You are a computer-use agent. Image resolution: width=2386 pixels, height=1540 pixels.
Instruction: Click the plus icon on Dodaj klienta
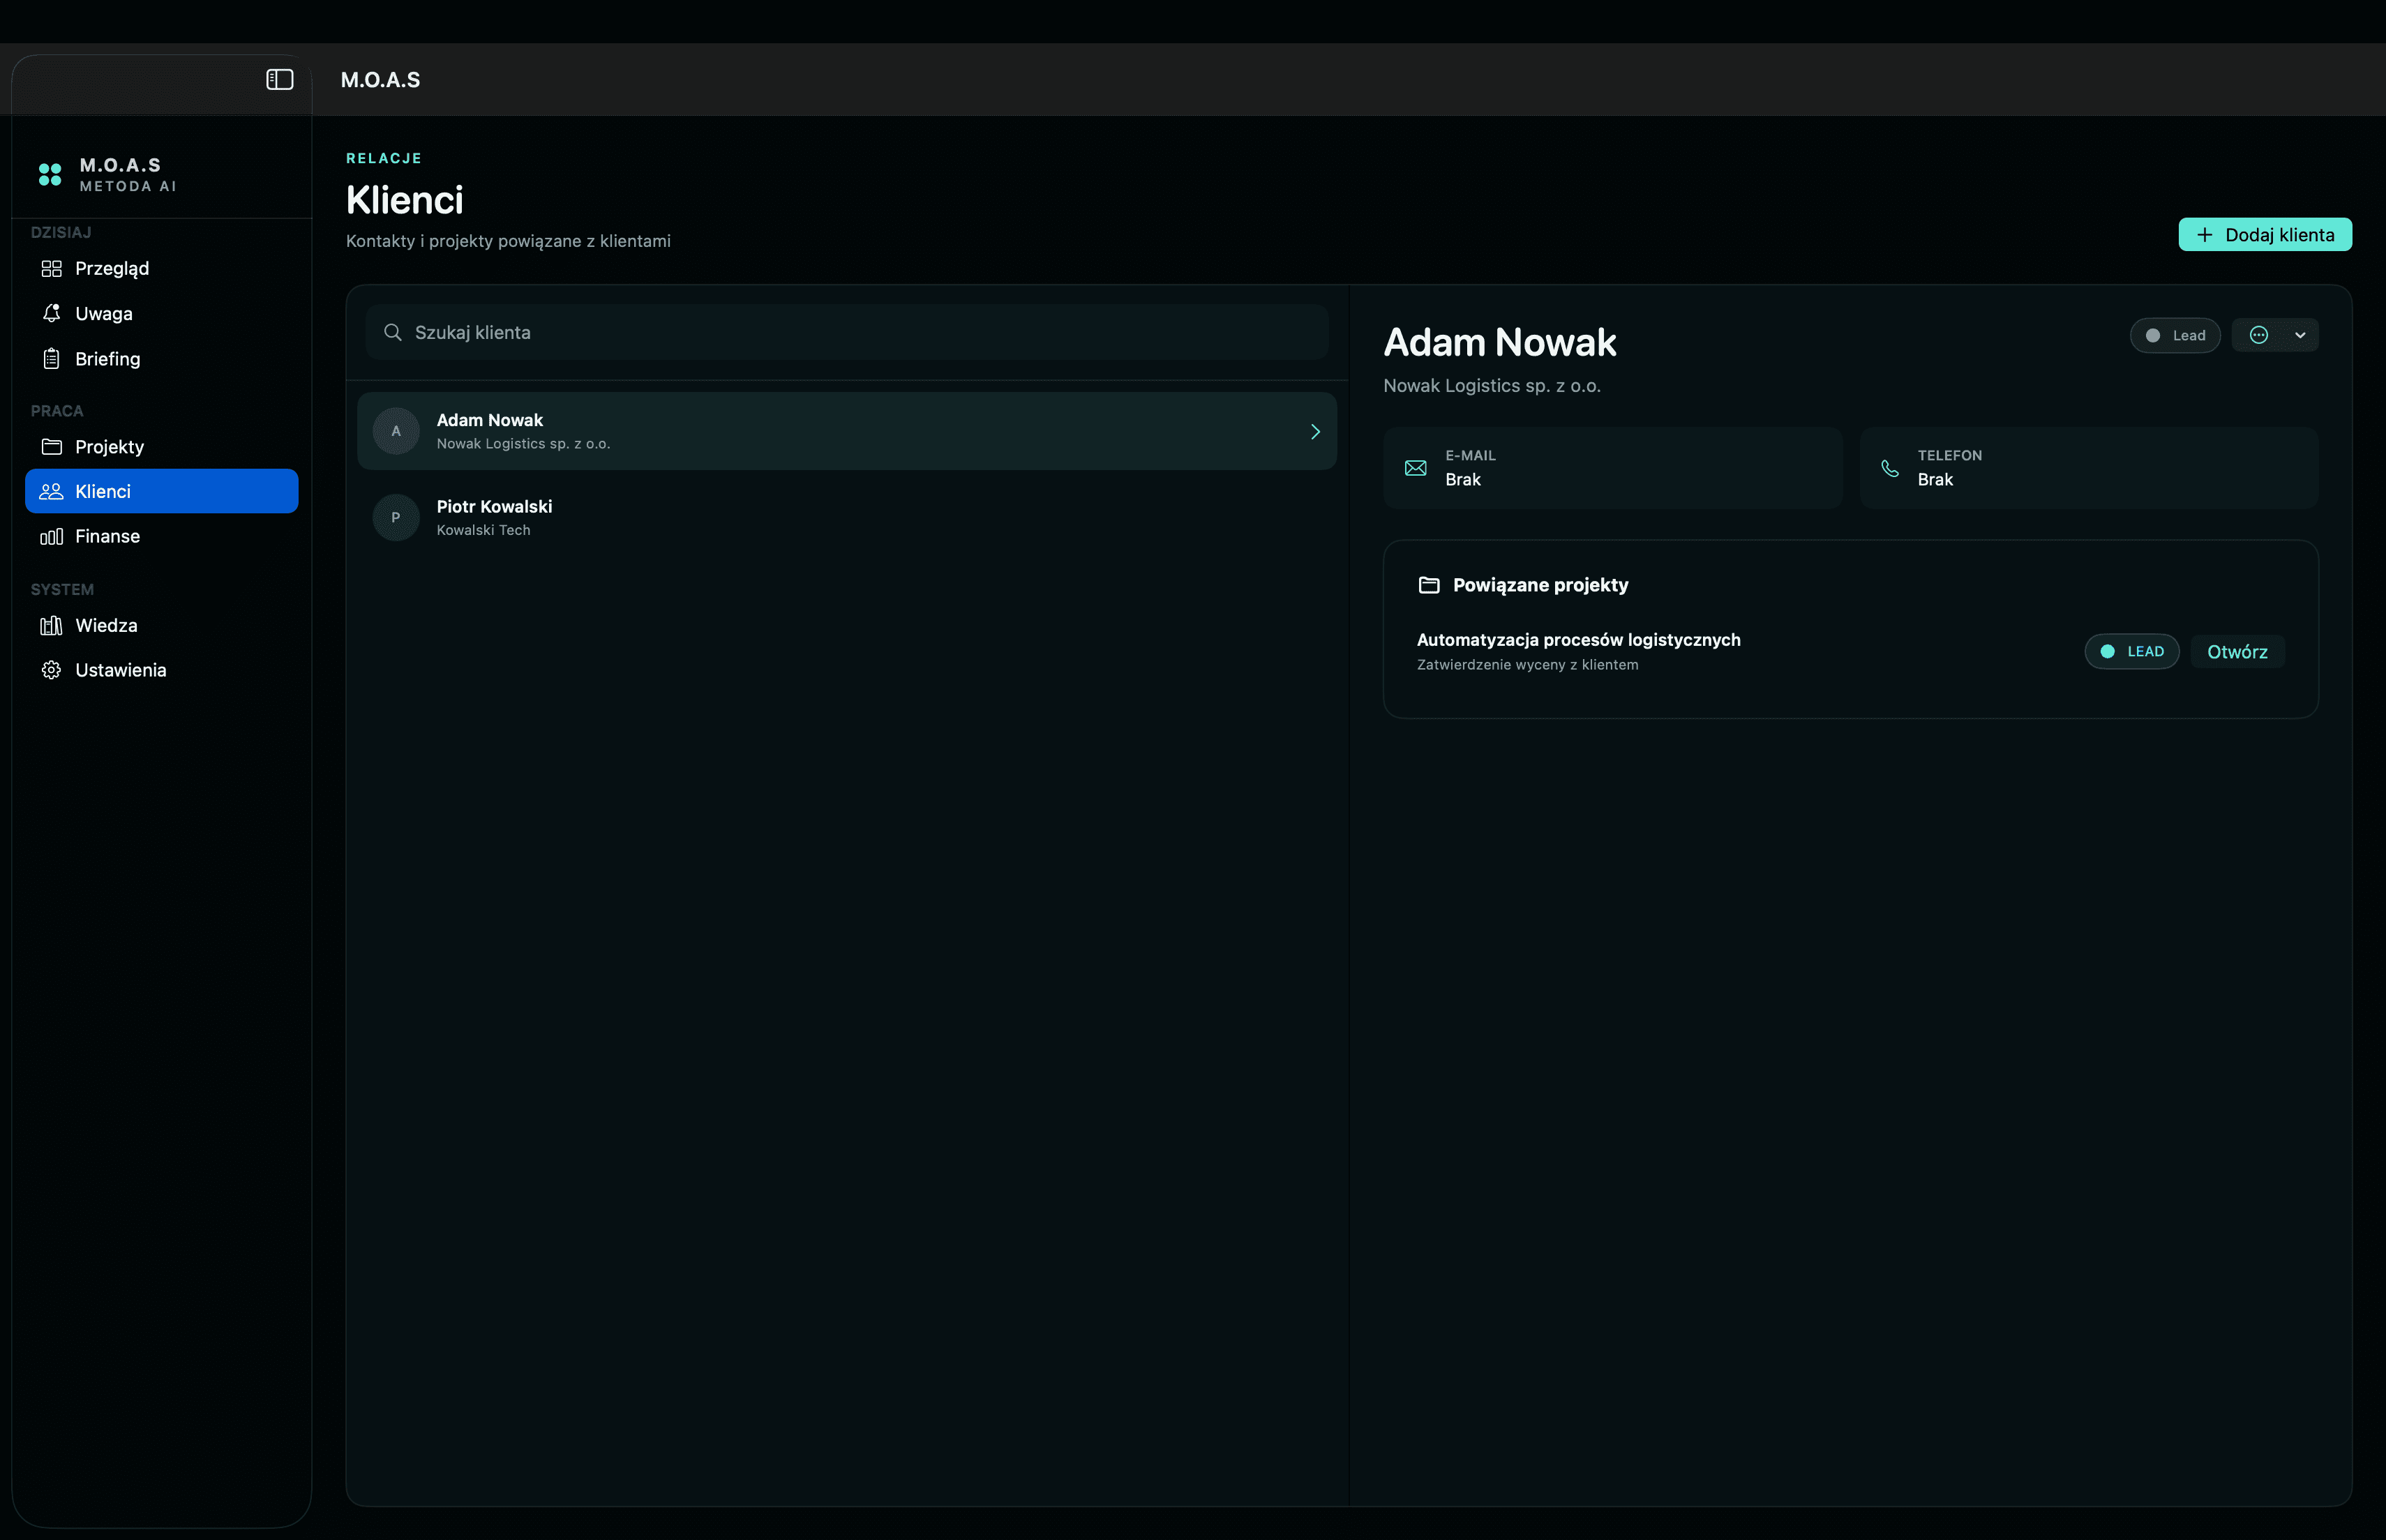click(x=2204, y=235)
